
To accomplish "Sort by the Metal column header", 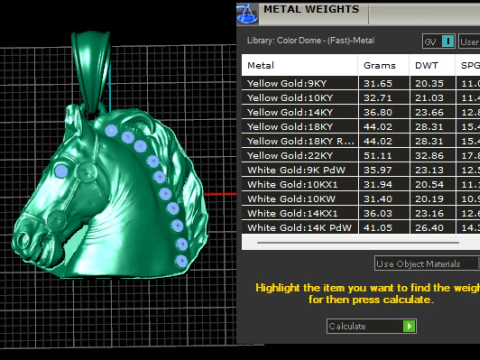I will click(x=300, y=65).
